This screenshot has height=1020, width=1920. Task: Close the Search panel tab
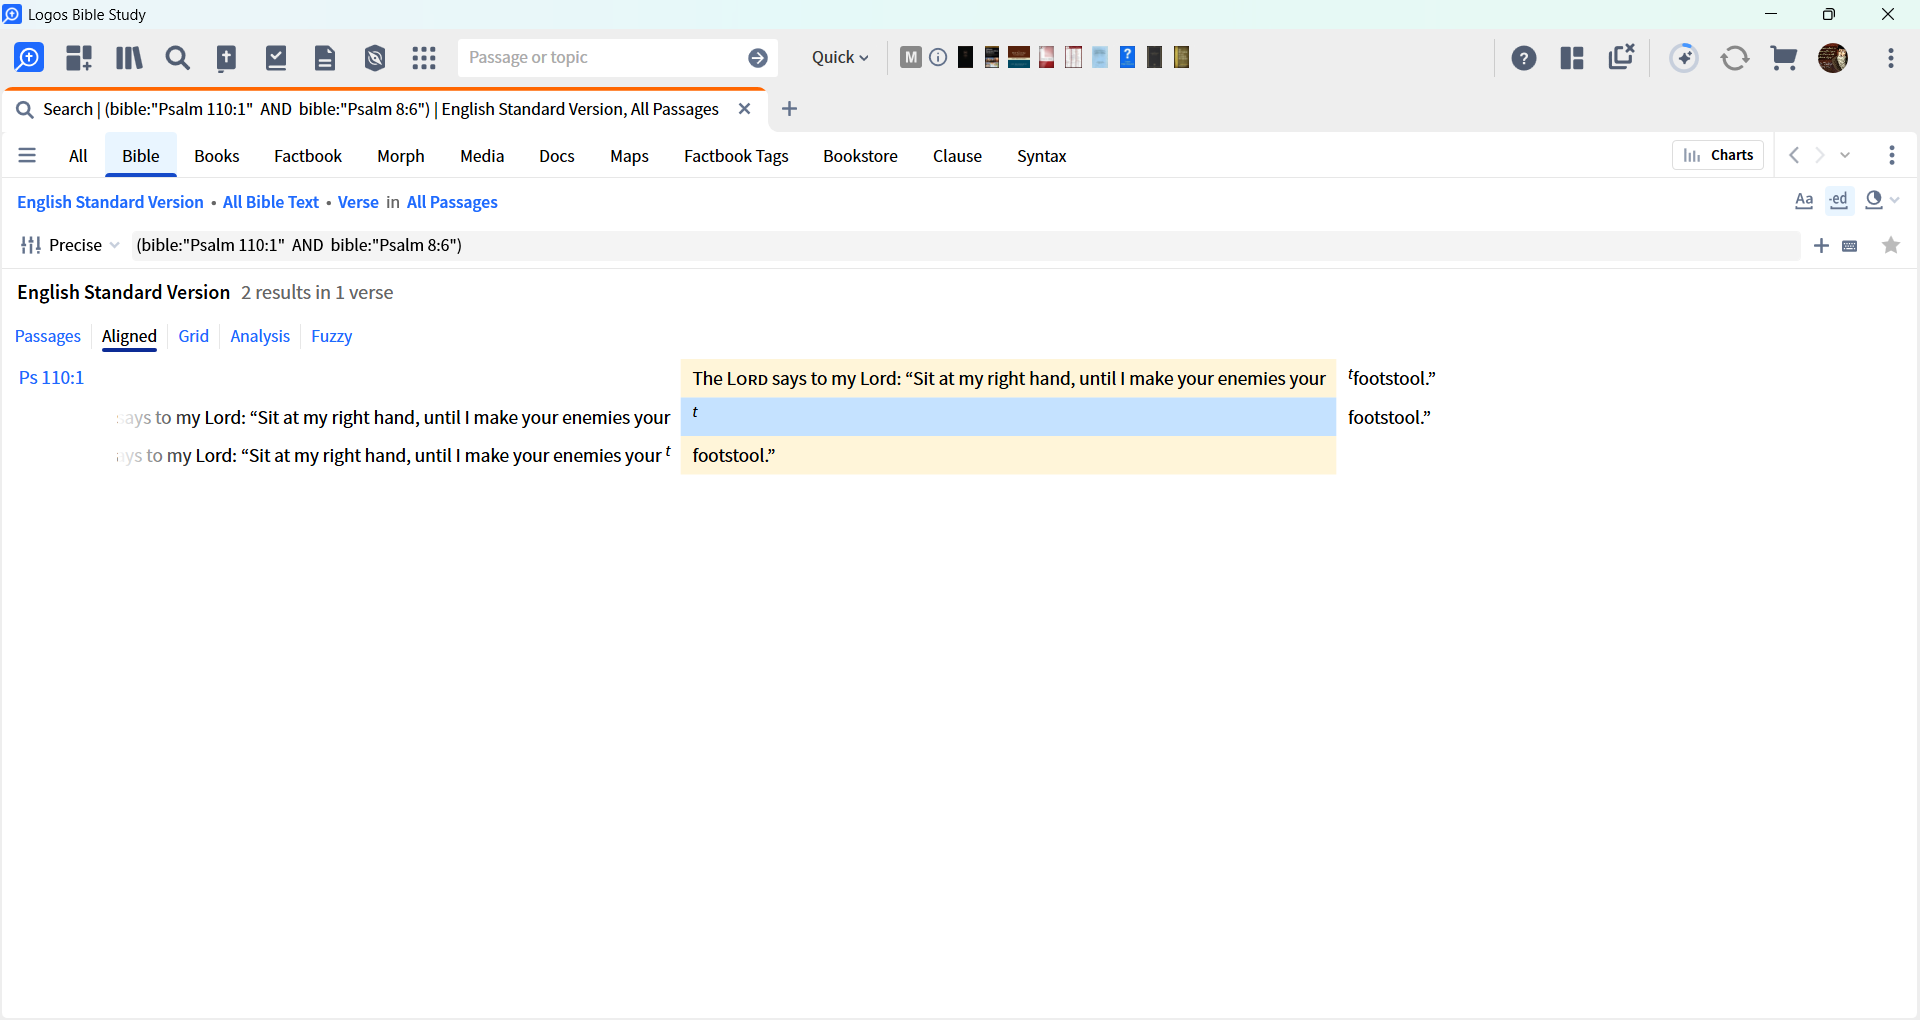point(744,109)
